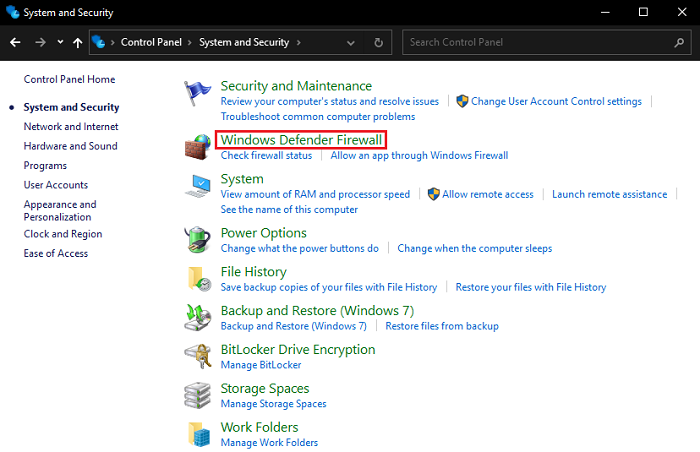Open the recent locations dropdown arrow
Viewport: 700px width, 452px height.
pos(60,43)
